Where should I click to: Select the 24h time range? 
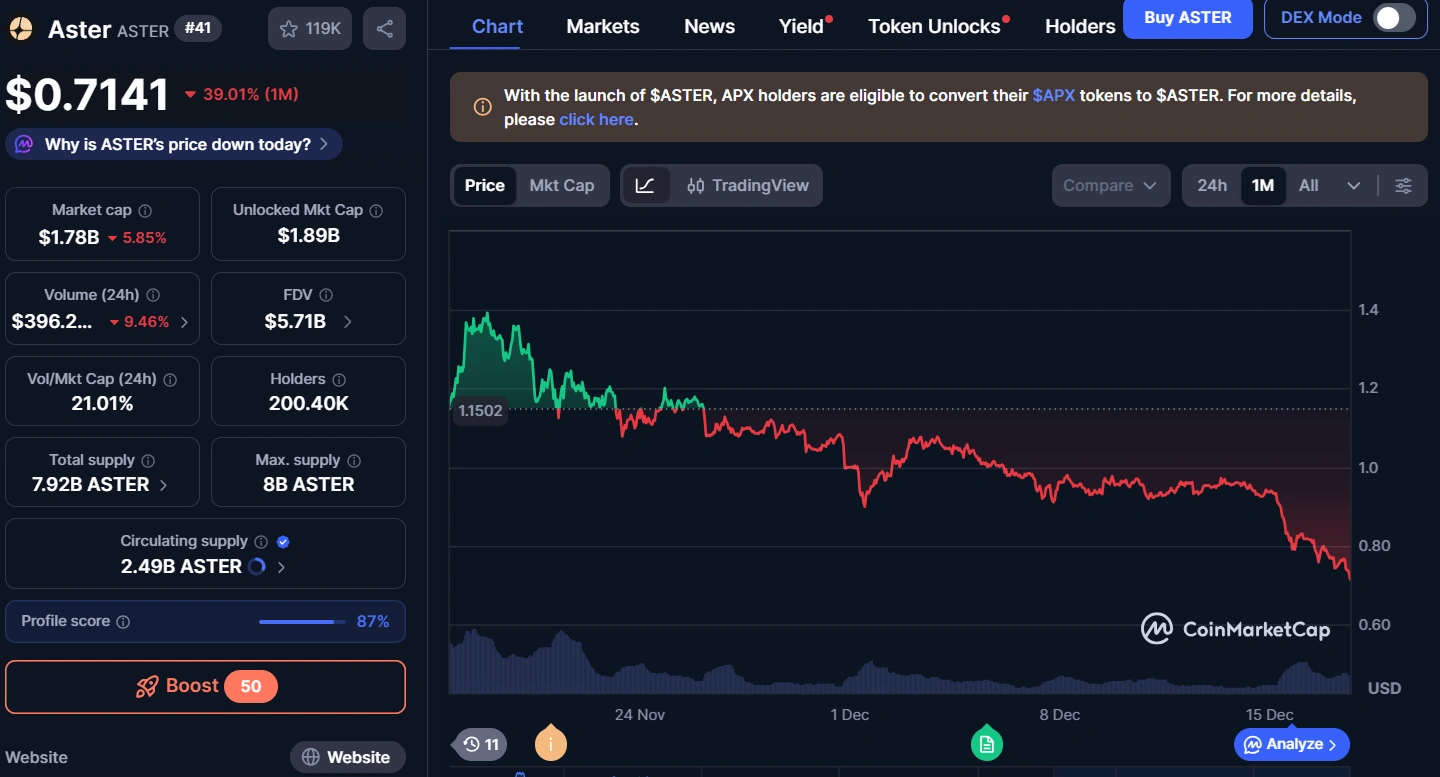point(1212,185)
